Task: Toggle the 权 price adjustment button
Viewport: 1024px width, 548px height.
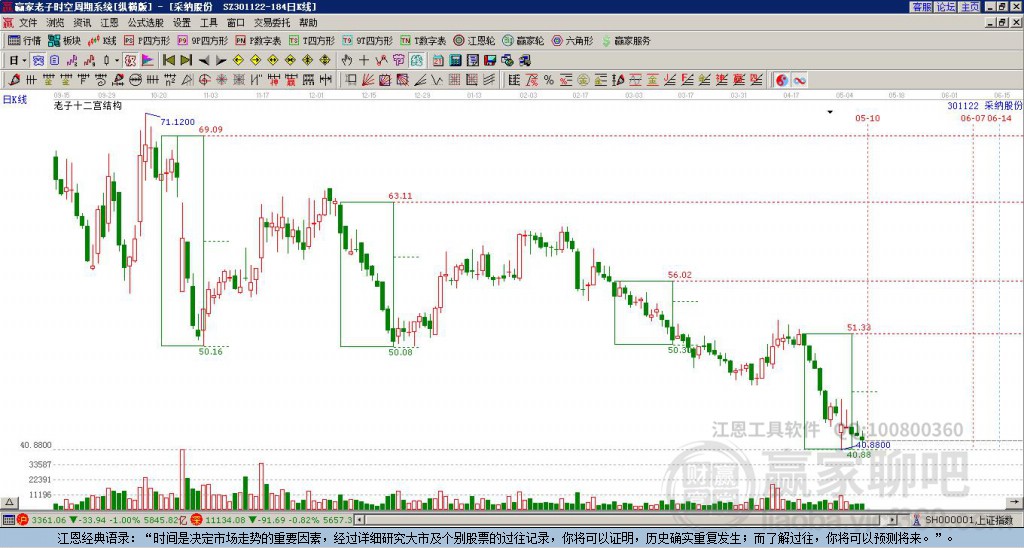Action: (x=130, y=61)
